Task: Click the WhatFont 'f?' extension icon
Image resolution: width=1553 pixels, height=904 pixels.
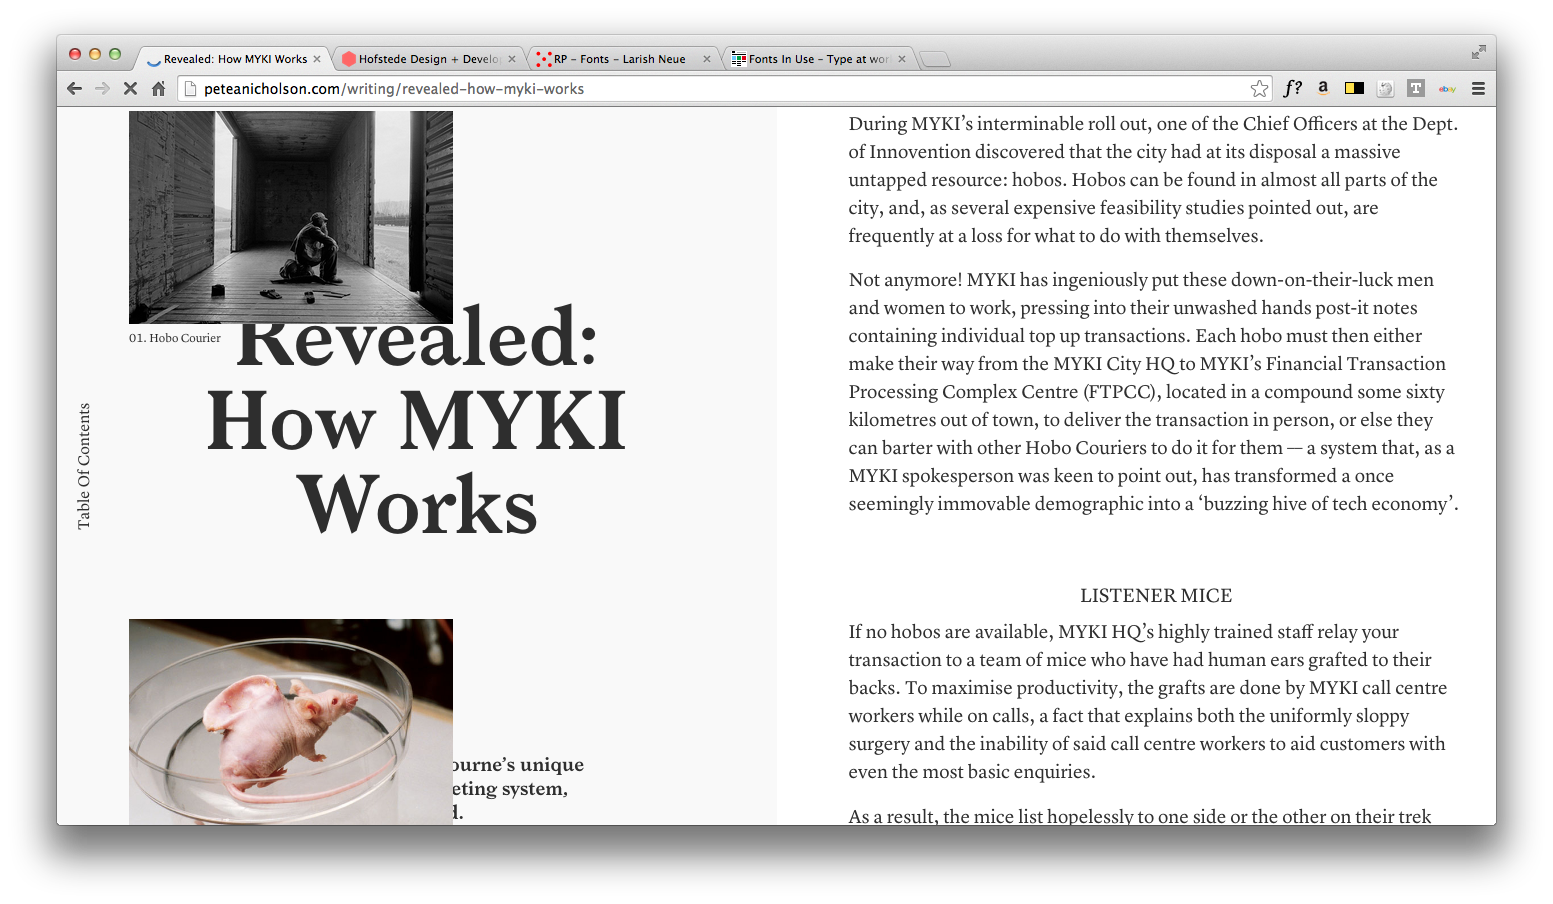Action: point(1292,88)
